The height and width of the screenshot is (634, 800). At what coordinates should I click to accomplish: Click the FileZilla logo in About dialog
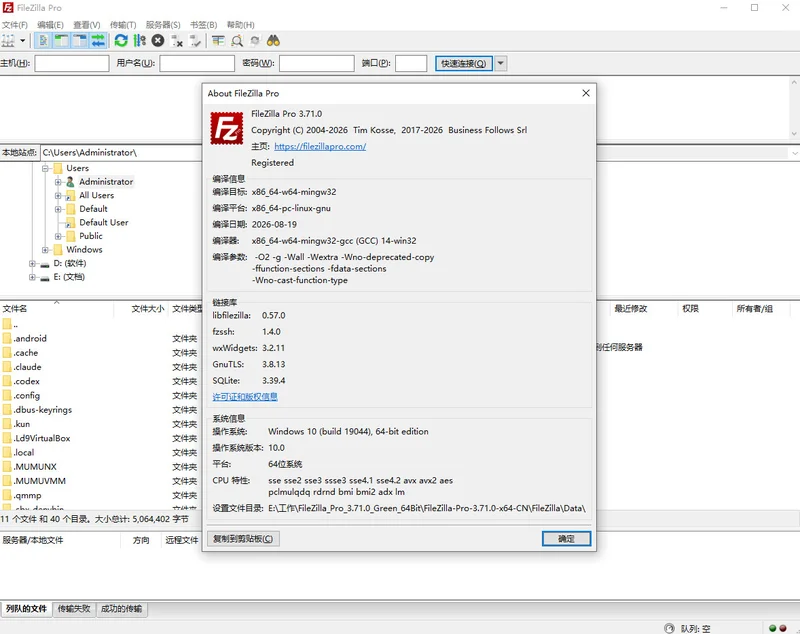227,128
